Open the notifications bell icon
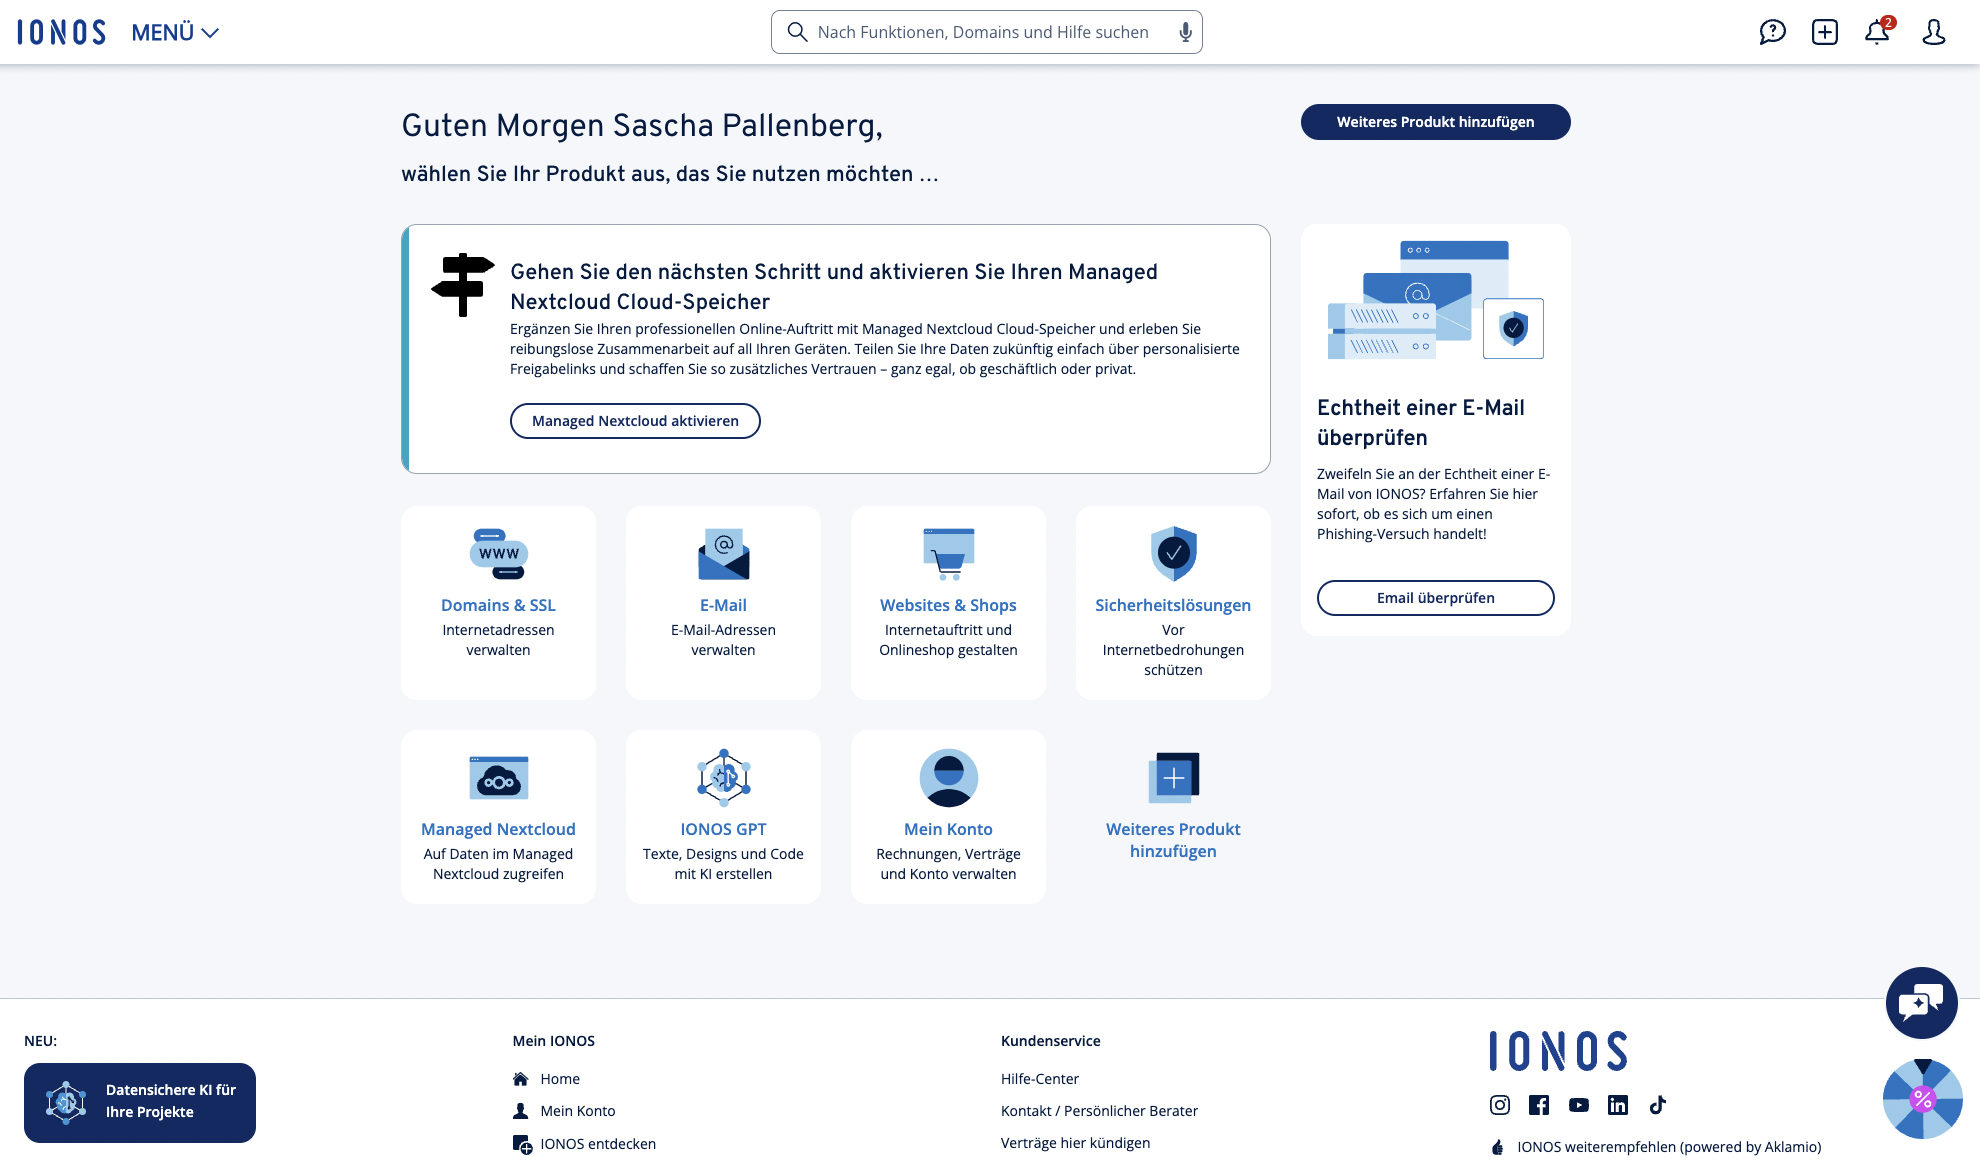 coord(1877,32)
